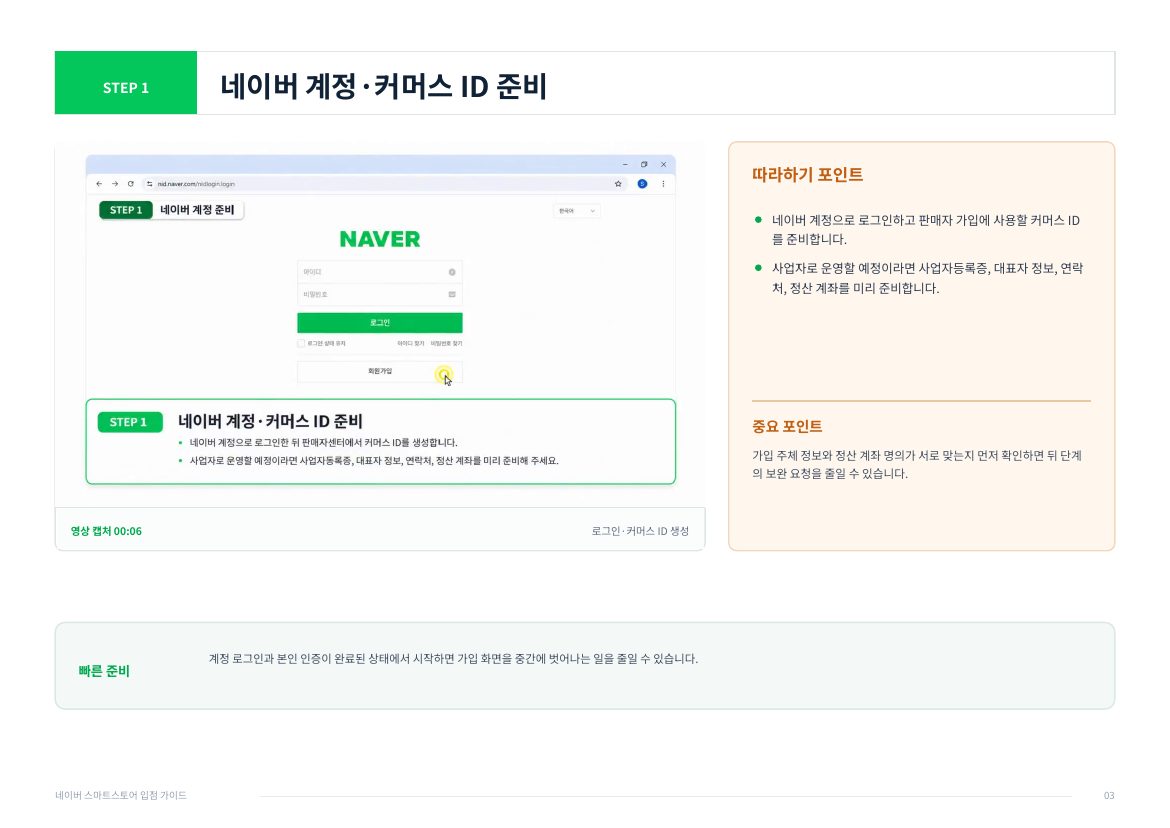Bookmark page with the star icon

tap(618, 184)
